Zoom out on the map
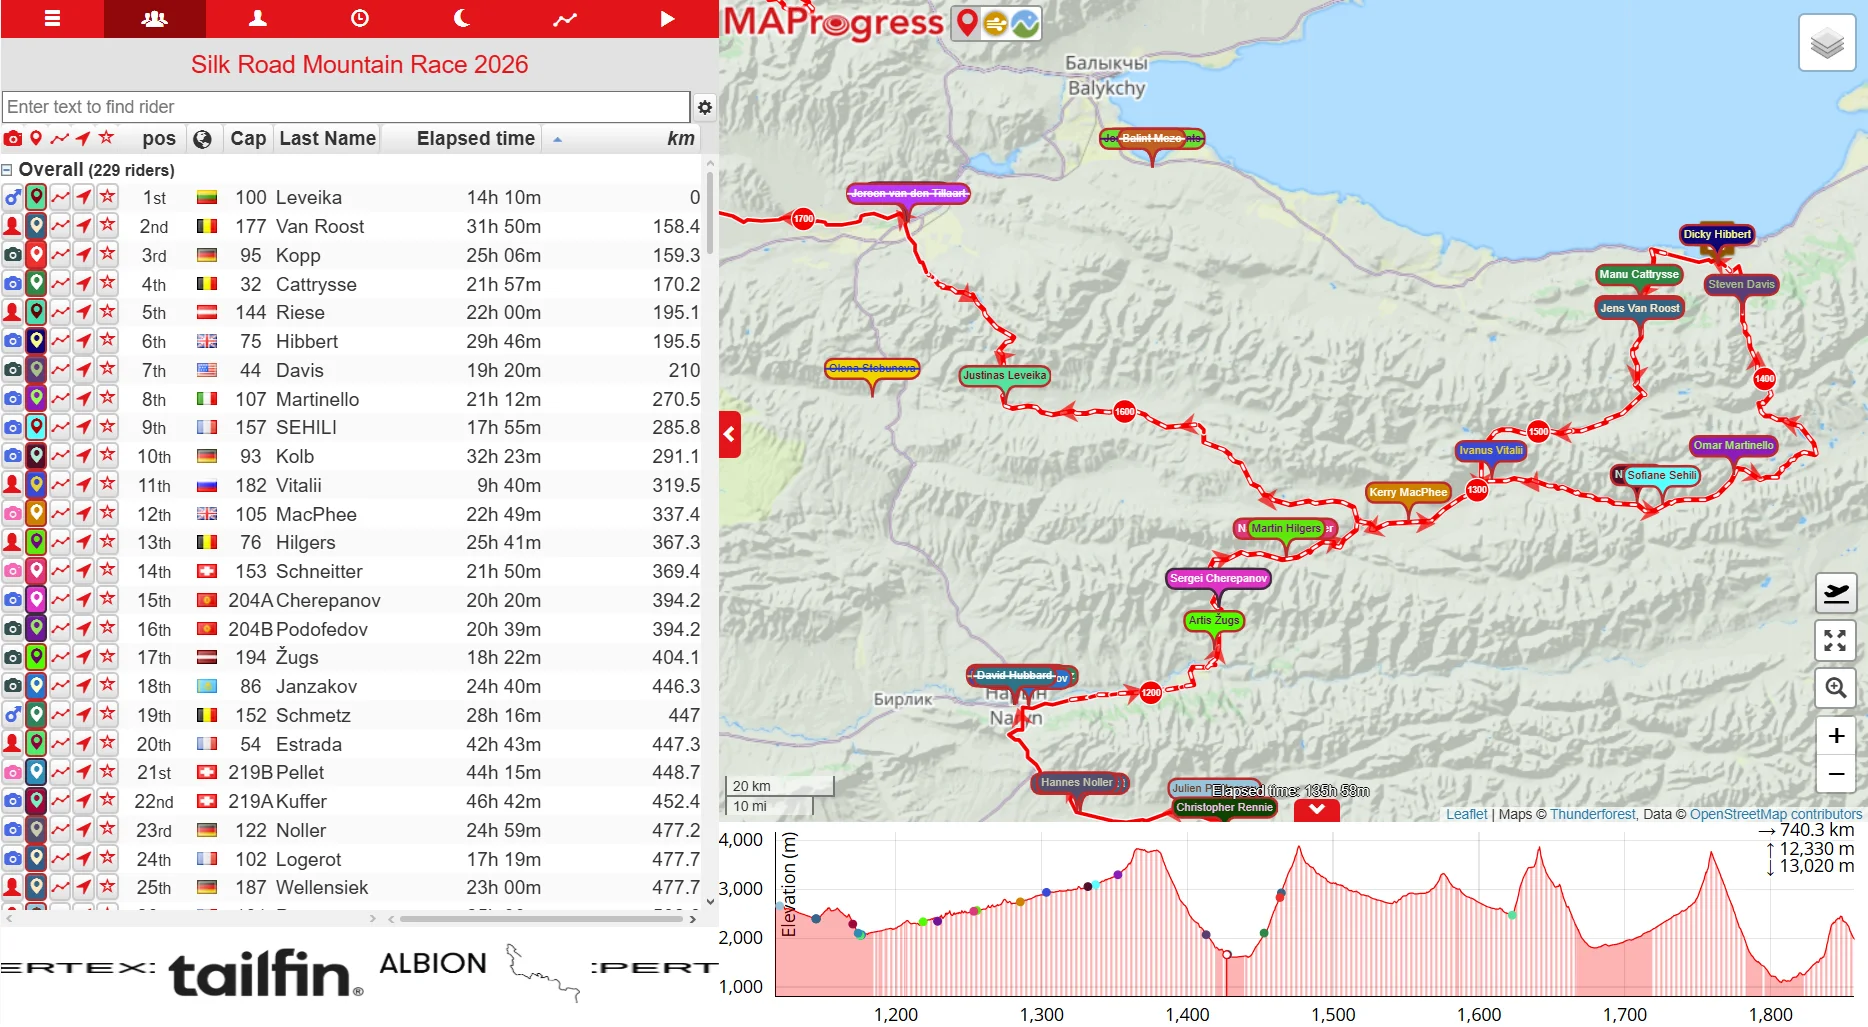This screenshot has width=1868, height=1027. pos(1836,774)
